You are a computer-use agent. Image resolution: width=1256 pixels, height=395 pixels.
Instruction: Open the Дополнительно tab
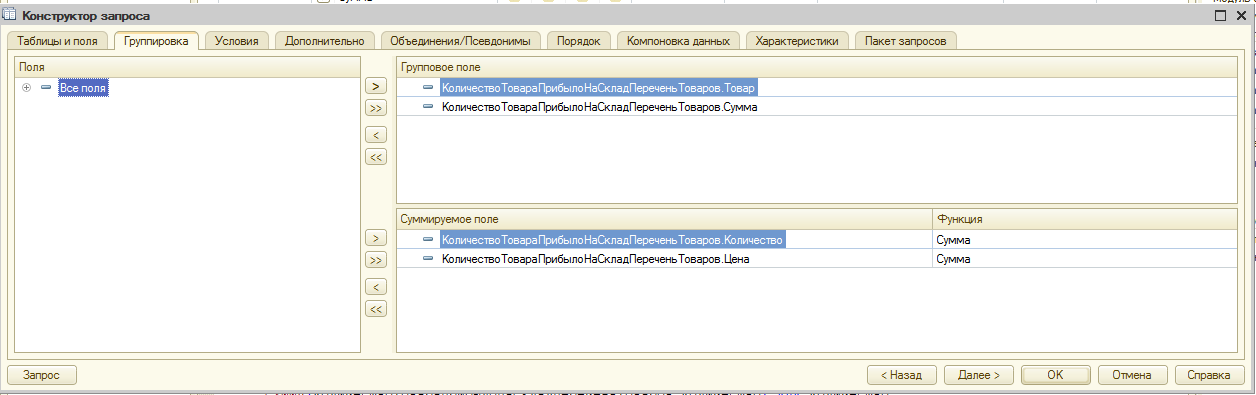coord(325,41)
